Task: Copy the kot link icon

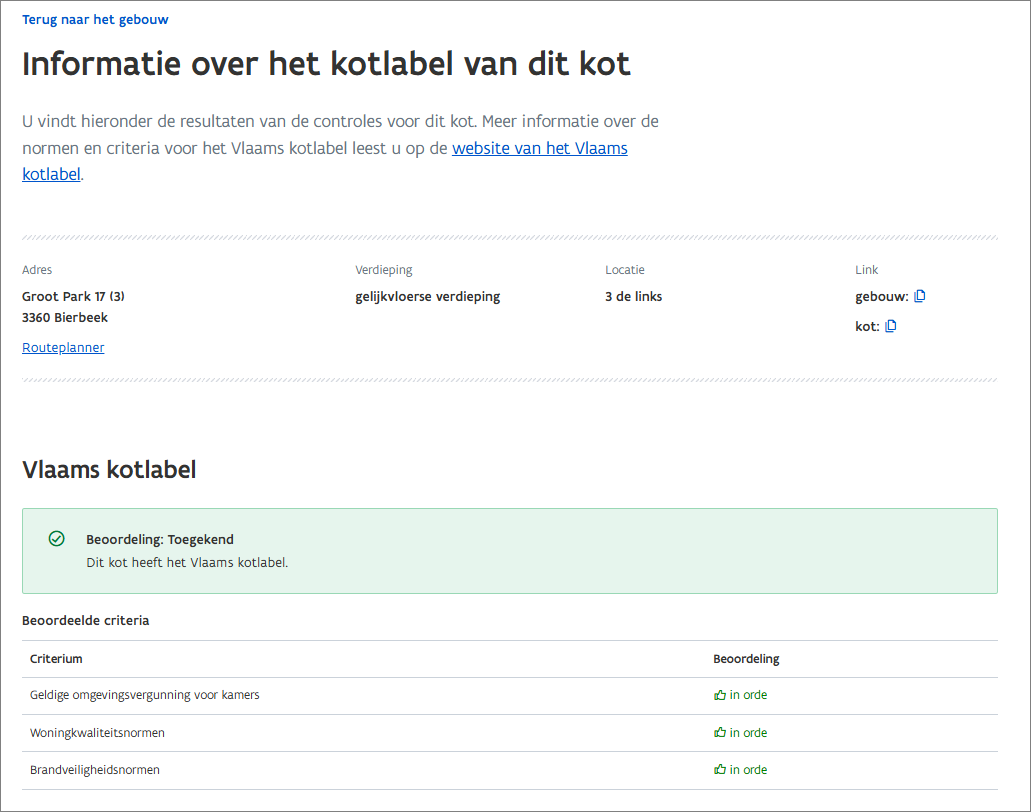Action: pos(891,326)
